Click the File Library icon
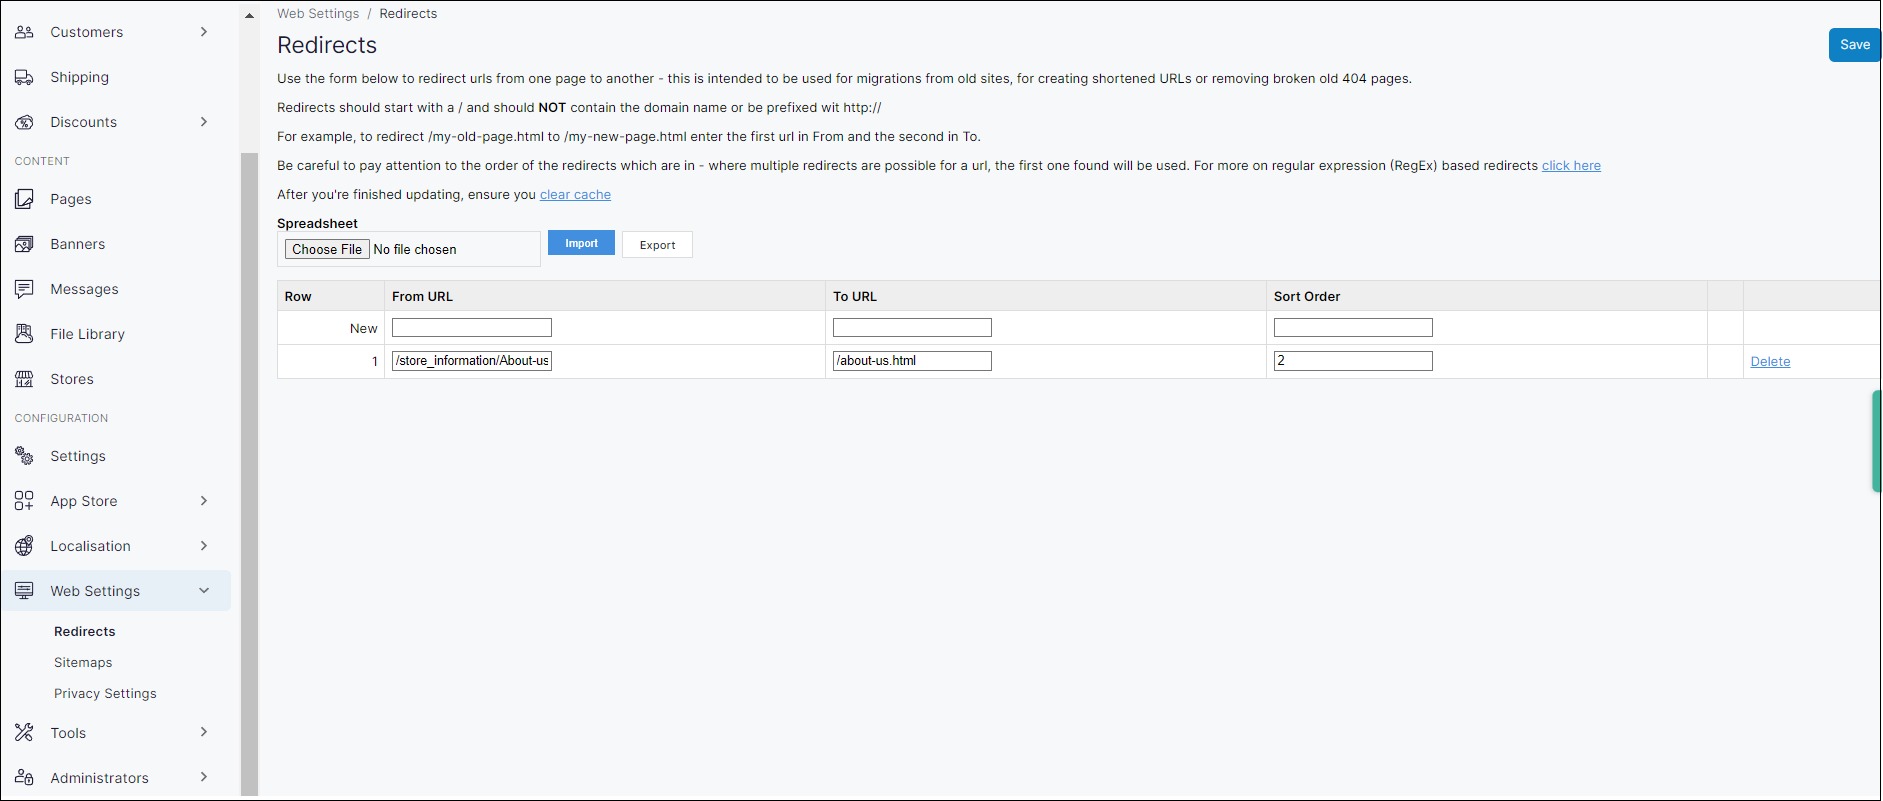The height and width of the screenshot is (801, 1883). (24, 334)
